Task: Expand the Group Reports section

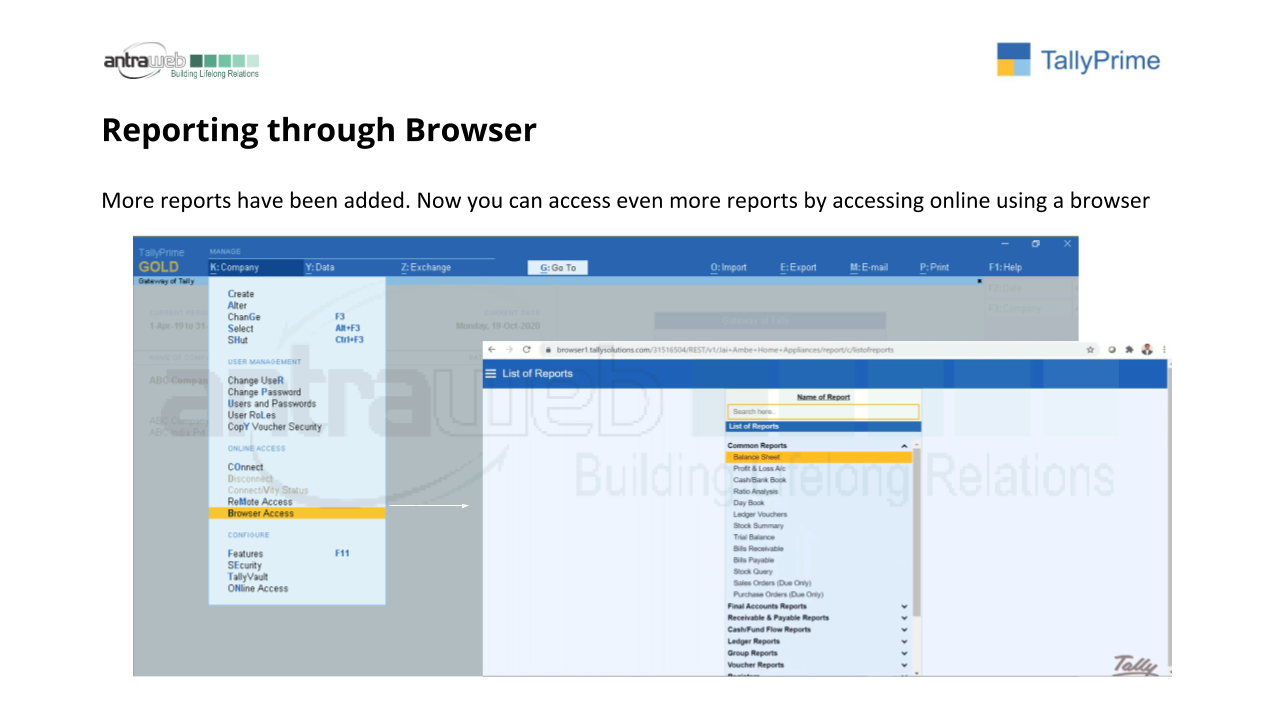Action: coord(904,653)
